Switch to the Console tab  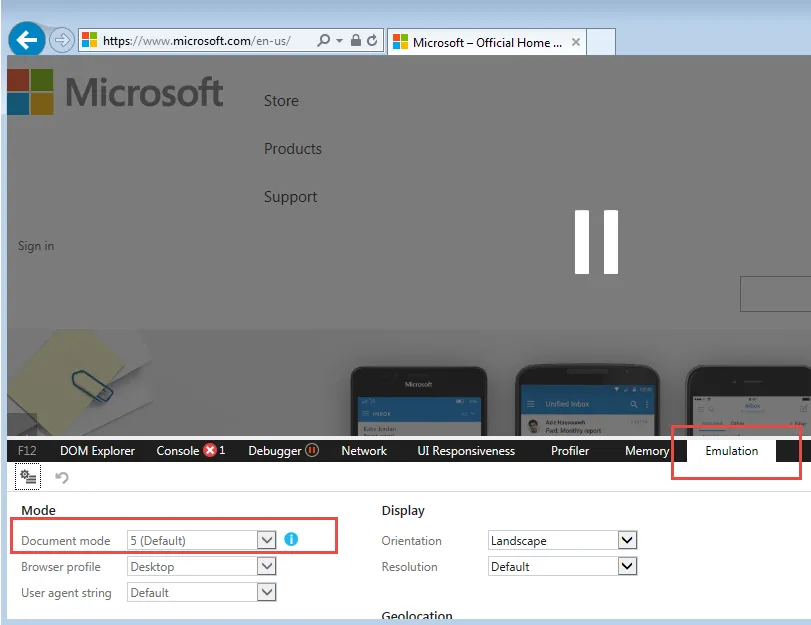click(x=177, y=451)
